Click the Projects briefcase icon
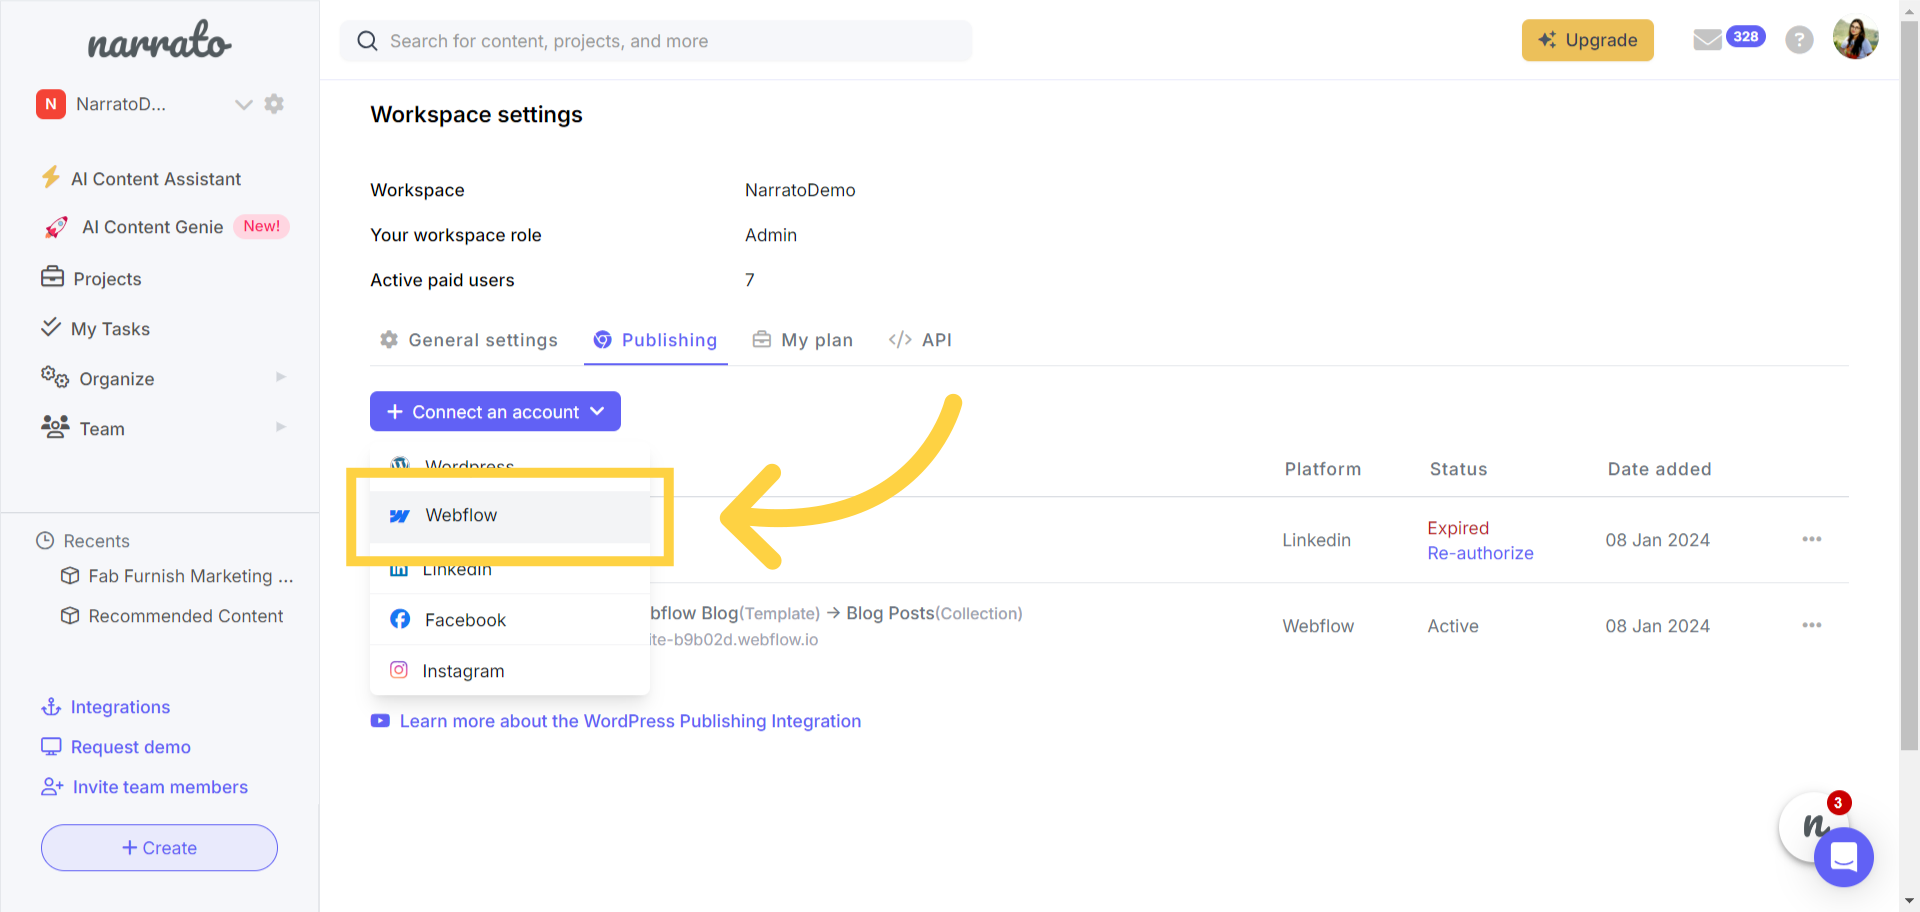The image size is (1920, 912). 52,277
